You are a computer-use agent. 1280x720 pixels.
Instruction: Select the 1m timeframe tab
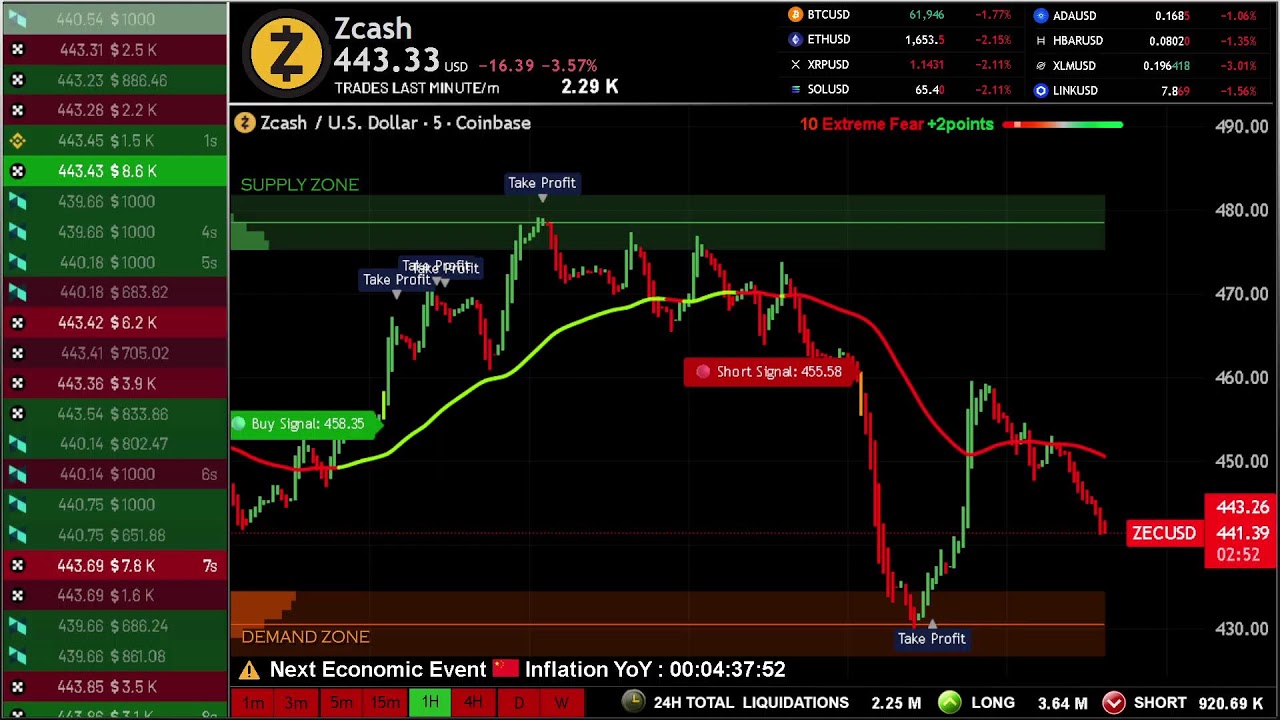[253, 703]
